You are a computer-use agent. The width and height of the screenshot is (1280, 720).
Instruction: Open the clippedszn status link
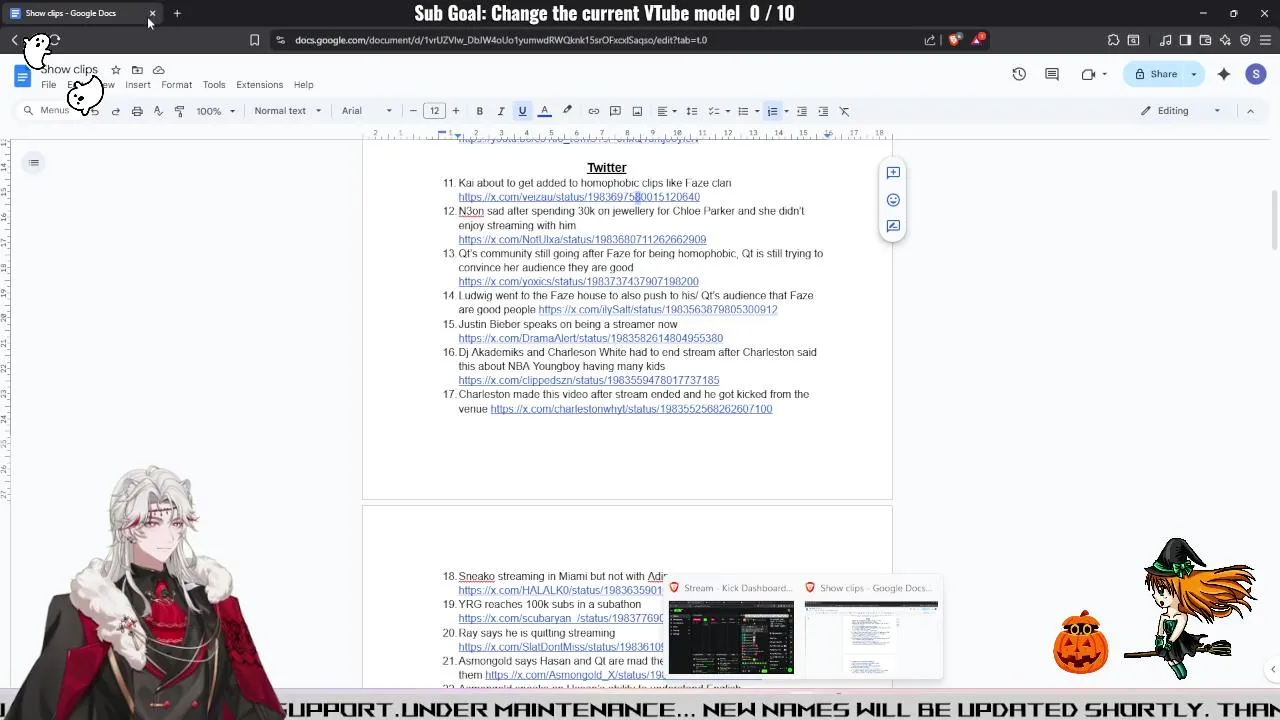point(588,381)
